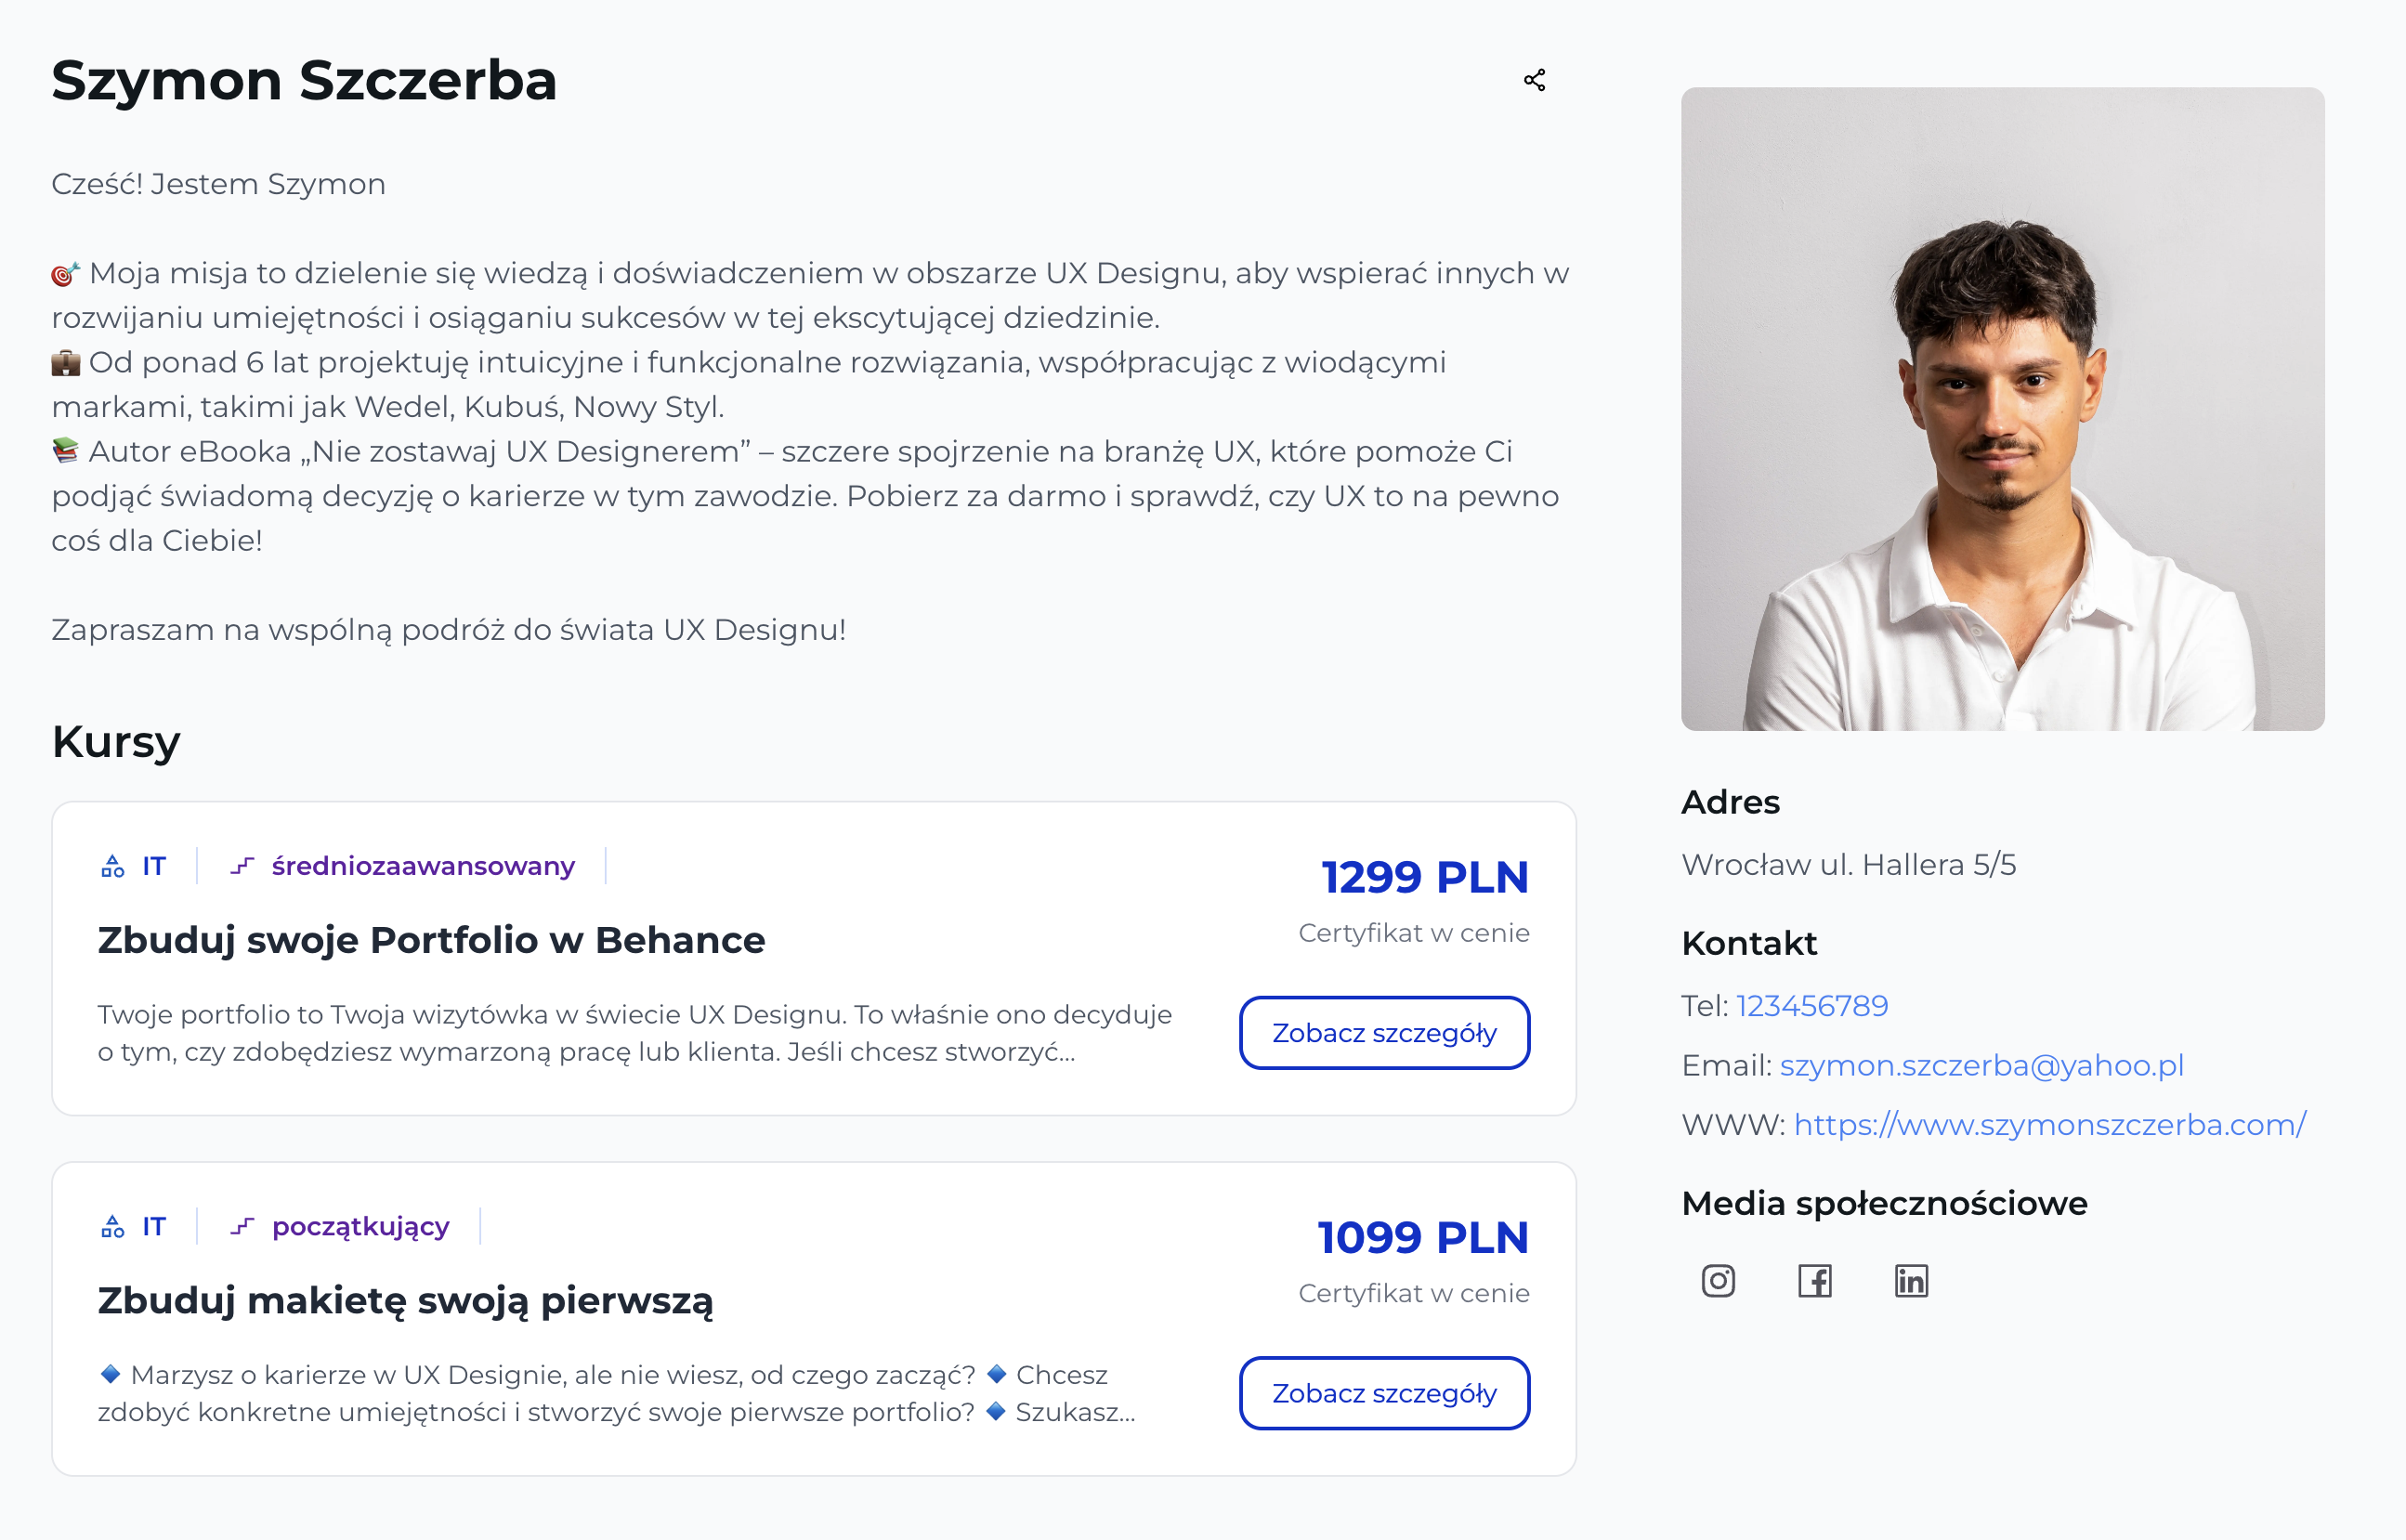Open the Facebook page icon
This screenshot has height=1540, width=2406.
click(x=1814, y=1280)
